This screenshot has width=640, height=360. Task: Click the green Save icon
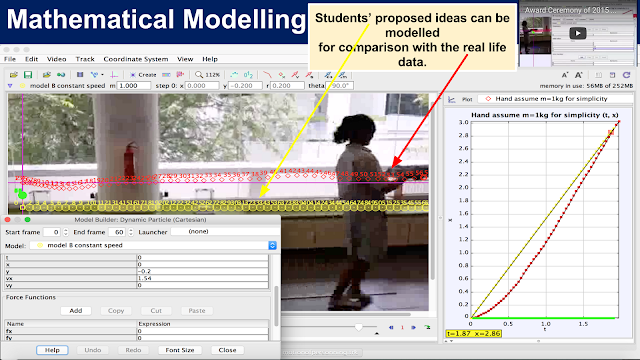pyautogui.click(x=28, y=75)
